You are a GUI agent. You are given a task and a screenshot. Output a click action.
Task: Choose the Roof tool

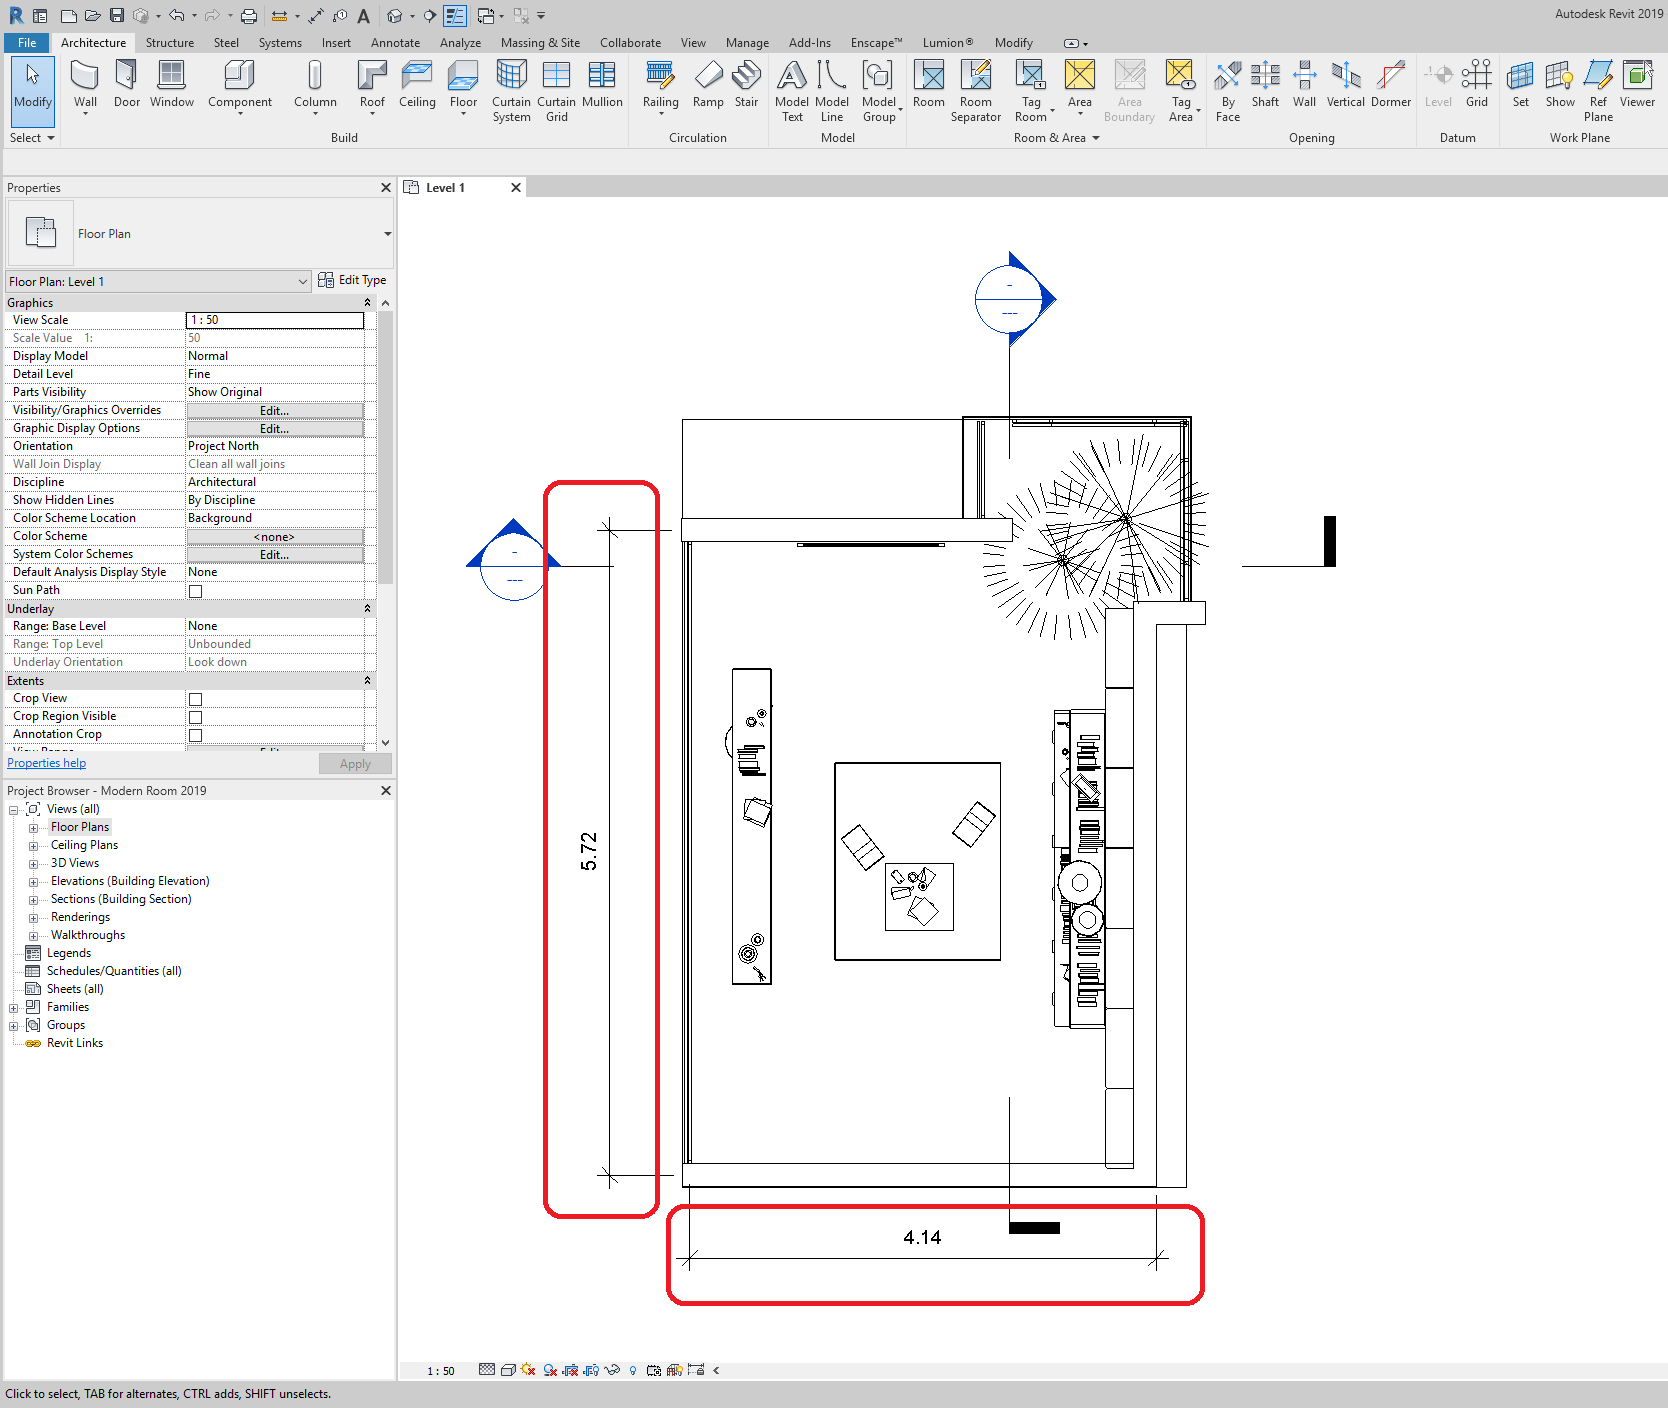point(372,85)
